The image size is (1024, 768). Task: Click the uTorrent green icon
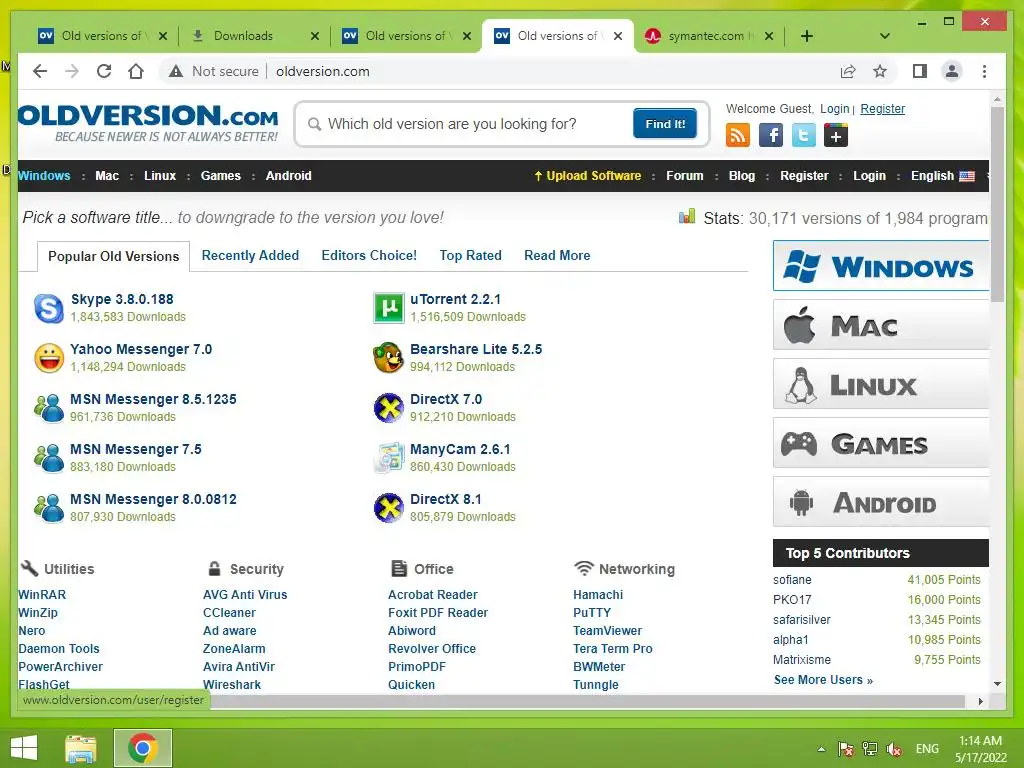coord(389,308)
